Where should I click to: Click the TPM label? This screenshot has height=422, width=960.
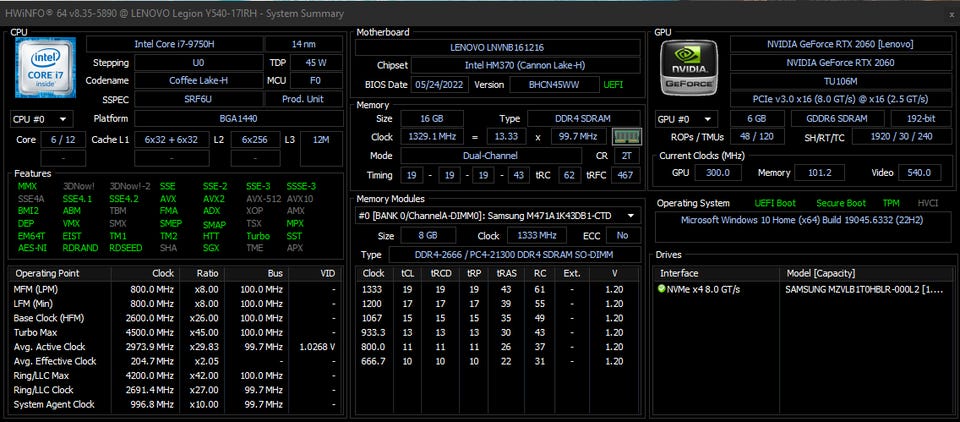pos(891,203)
